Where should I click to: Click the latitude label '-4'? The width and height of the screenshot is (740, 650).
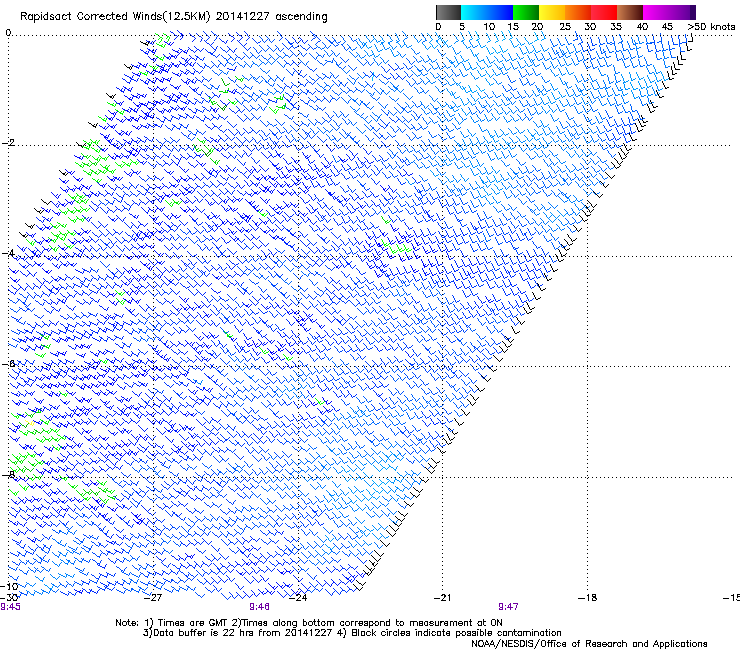pyautogui.click(x=8, y=253)
